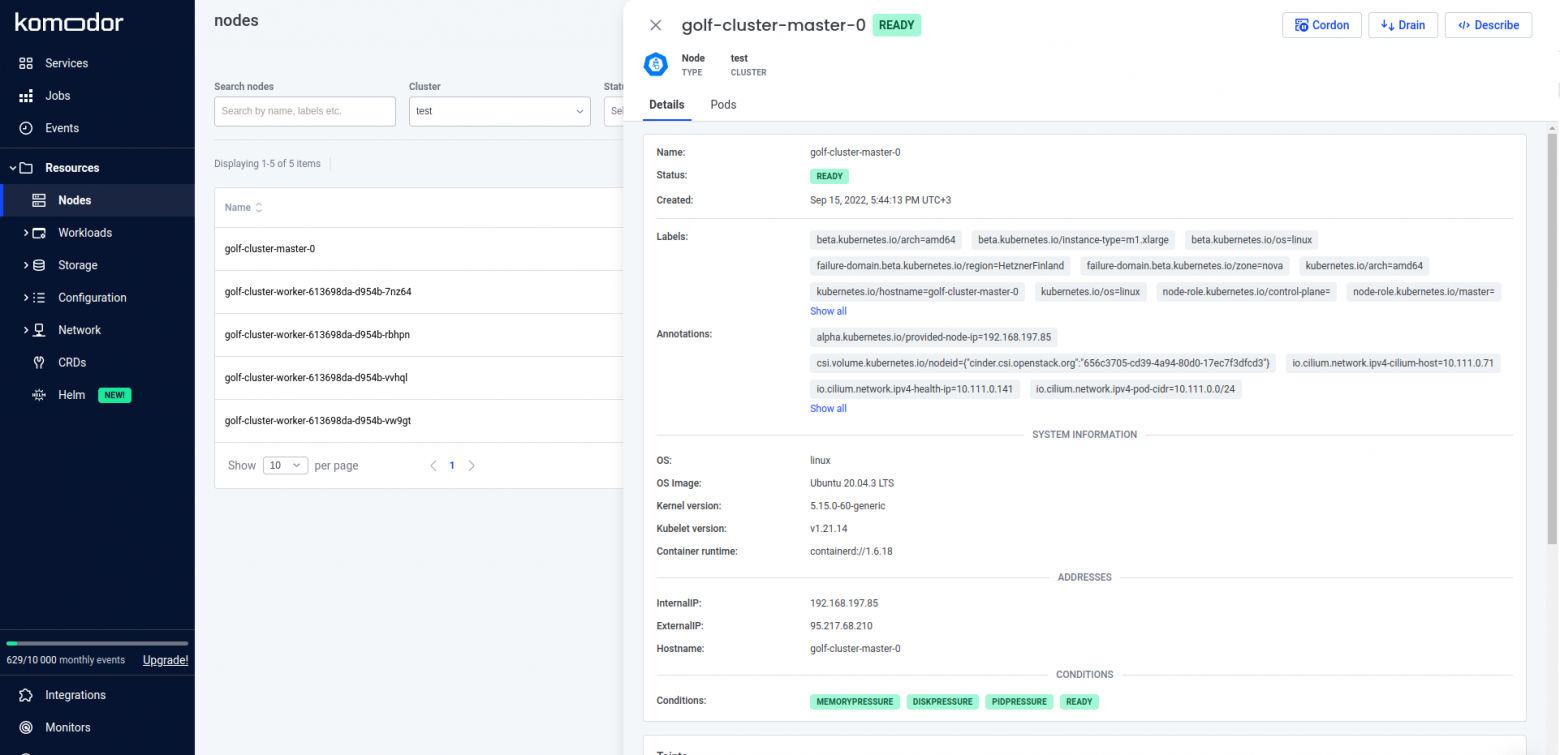Click the Kubernetes node icon in header
This screenshot has height=755, width=1560.
tap(655, 65)
